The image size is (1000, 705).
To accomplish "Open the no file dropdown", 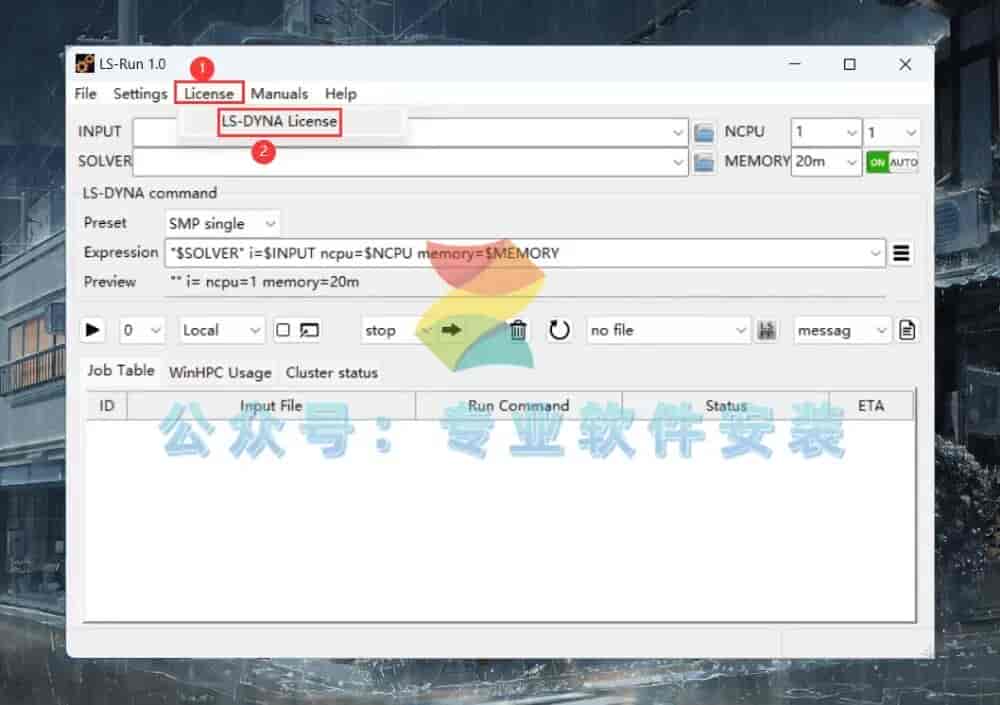I will [x=668, y=330].
